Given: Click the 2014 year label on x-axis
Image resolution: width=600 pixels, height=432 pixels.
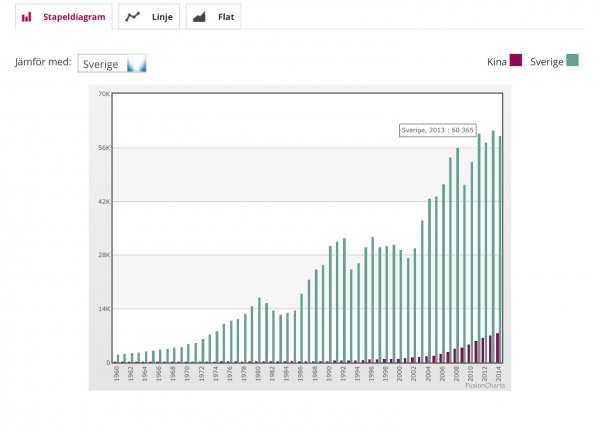Looking at the screenshot, I should click(x=499, y=372).
